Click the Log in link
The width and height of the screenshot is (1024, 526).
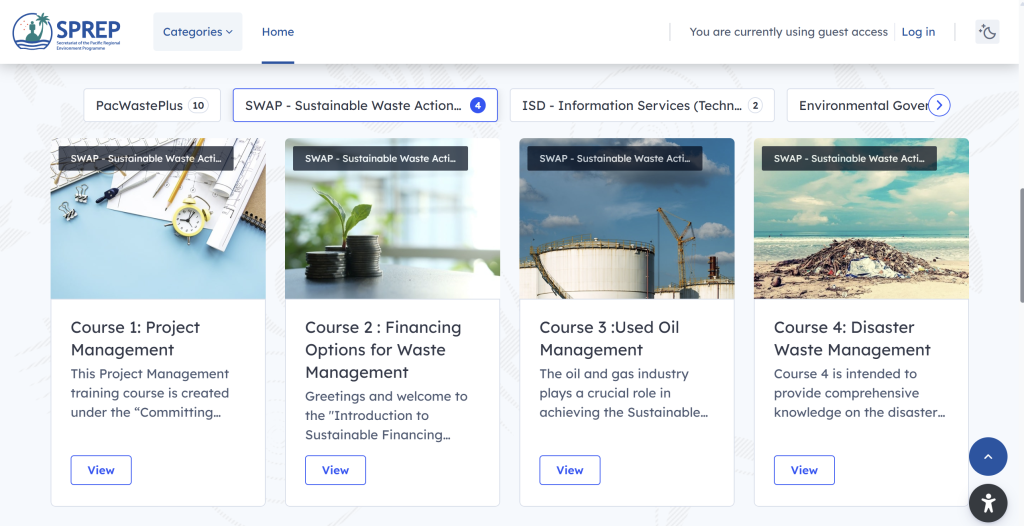[x=918, y=32]
